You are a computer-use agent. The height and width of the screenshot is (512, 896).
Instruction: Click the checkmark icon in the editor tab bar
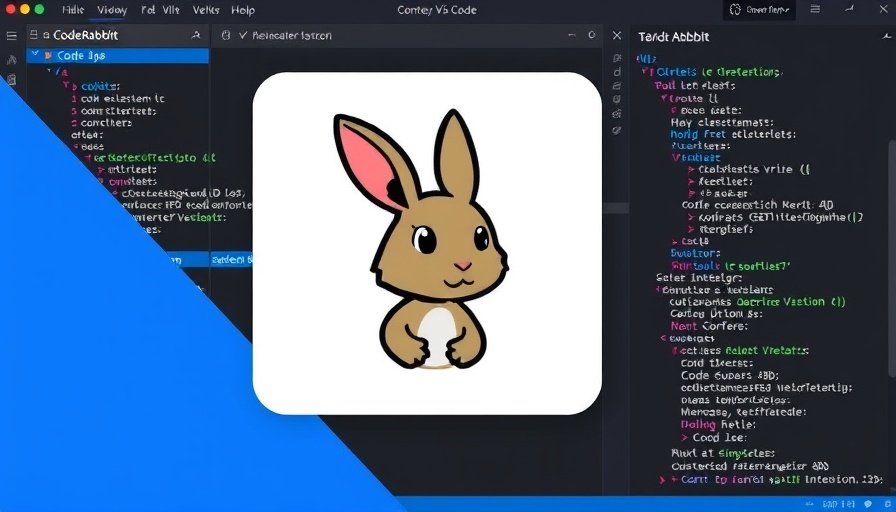pos(243,35)
